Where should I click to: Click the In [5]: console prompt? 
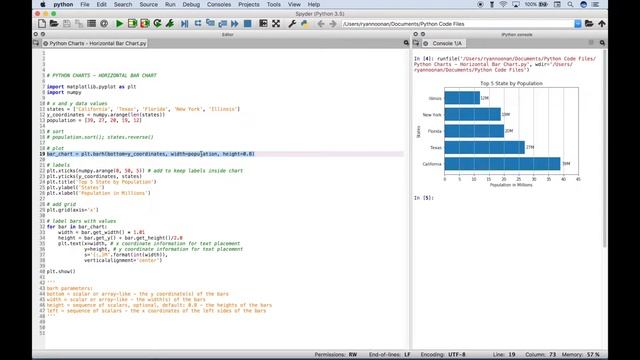click(424, 198)
